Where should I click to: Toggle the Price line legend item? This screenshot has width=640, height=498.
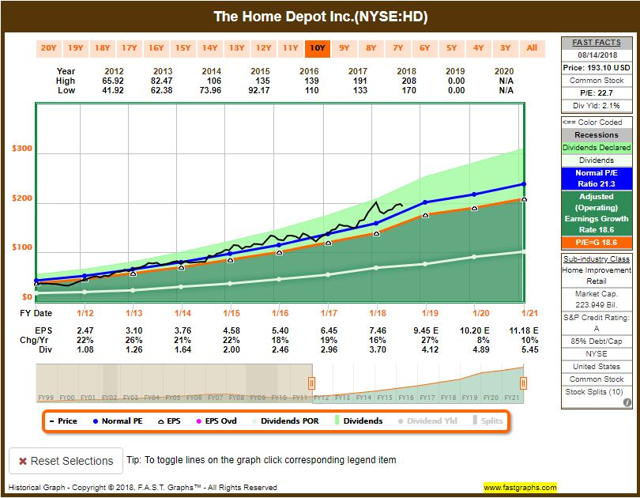click(63, 421)
